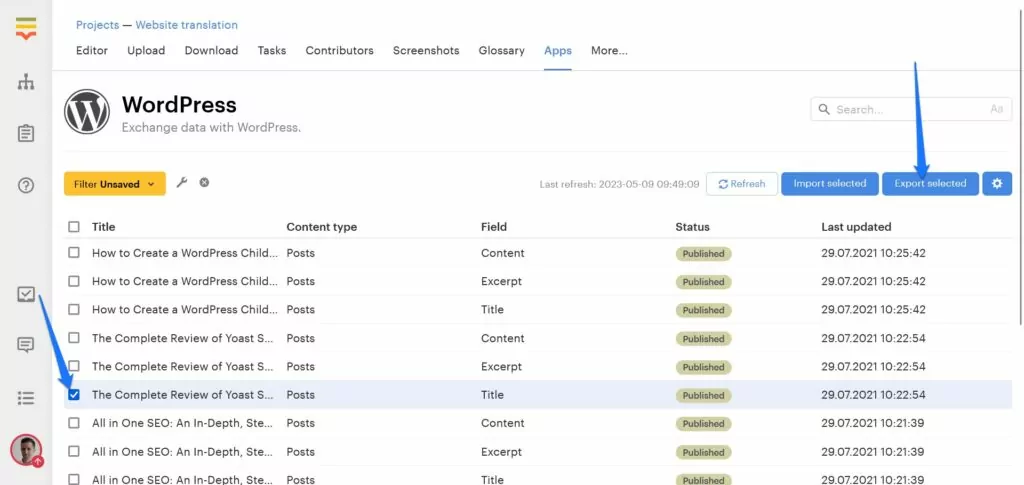Clear filter with the x icon
The image size is (1024, 485).
point(204,182)
